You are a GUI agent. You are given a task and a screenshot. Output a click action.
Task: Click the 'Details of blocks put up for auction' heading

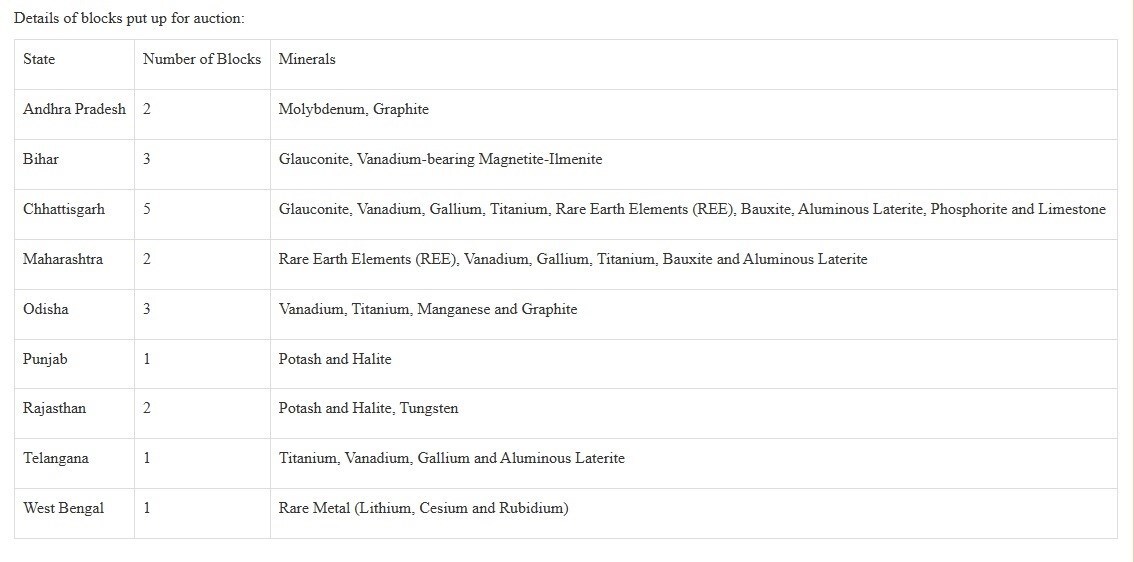129,19
